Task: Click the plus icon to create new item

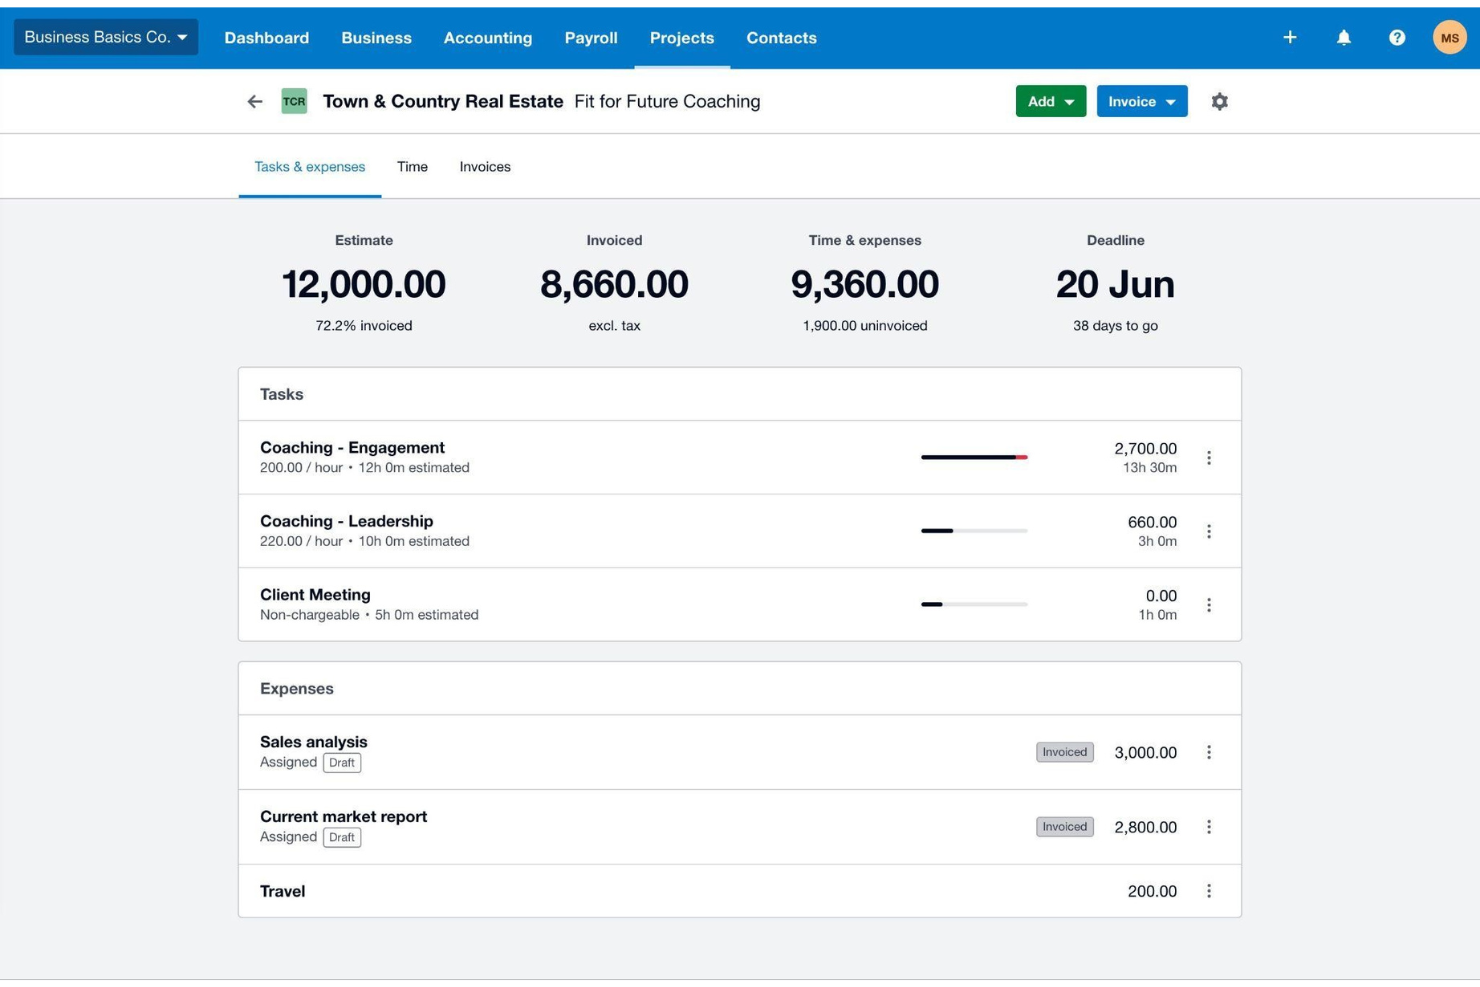Action: click(x=1291, y=37)
